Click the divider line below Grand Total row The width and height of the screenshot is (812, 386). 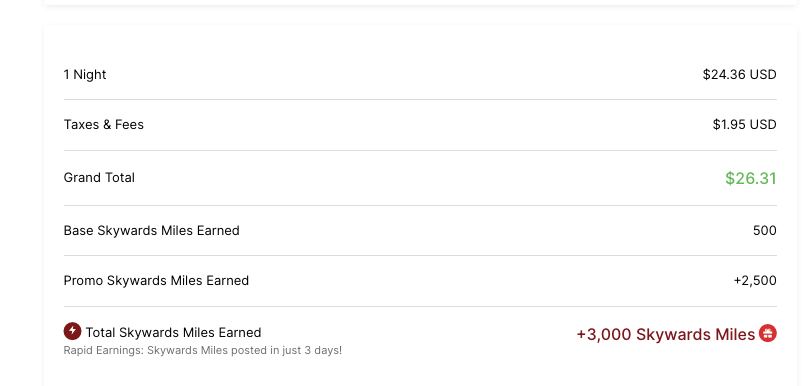(x=420, y=206)
